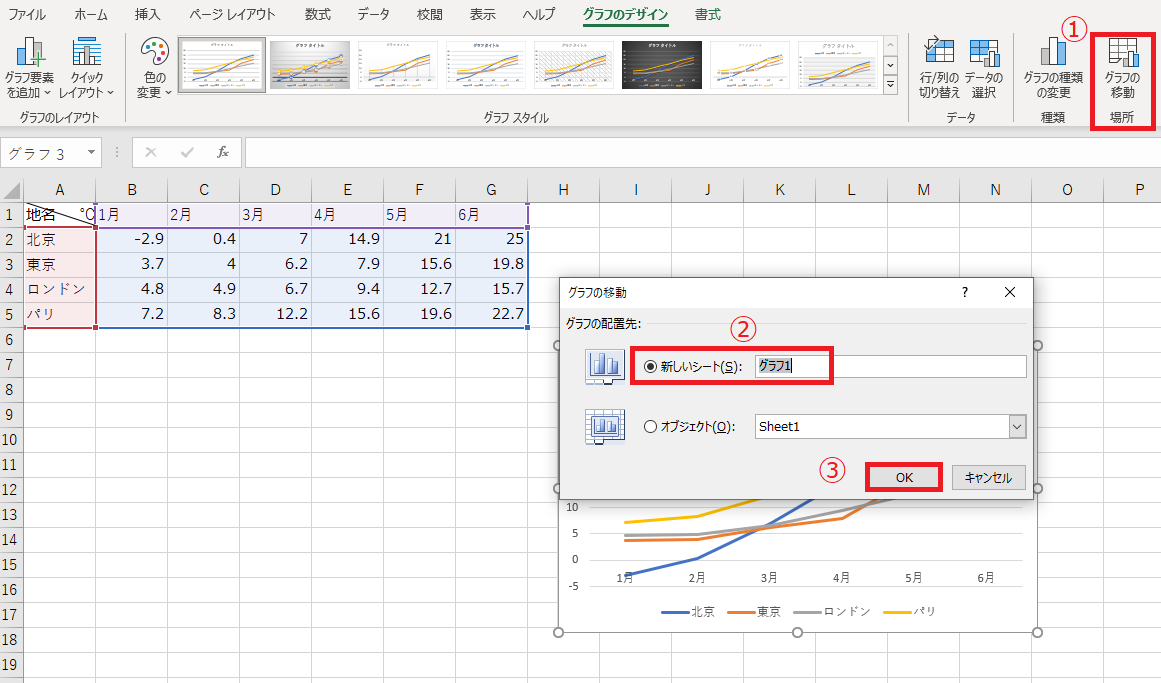
Task: Show the previous row of chart styles
Action: click(x=891, y=46)
